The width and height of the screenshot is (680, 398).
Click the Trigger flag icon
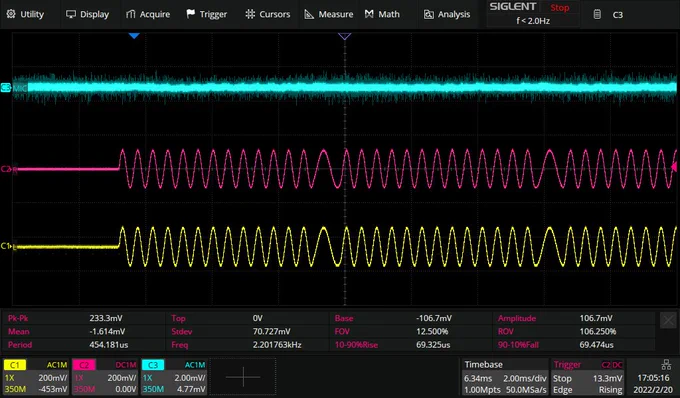click(190, 14)
